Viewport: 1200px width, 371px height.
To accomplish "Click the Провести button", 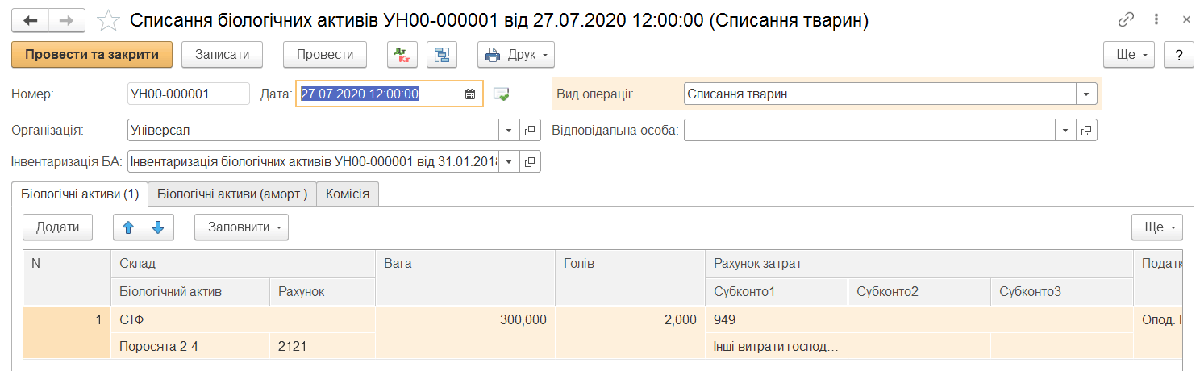I will click(325, 54).
